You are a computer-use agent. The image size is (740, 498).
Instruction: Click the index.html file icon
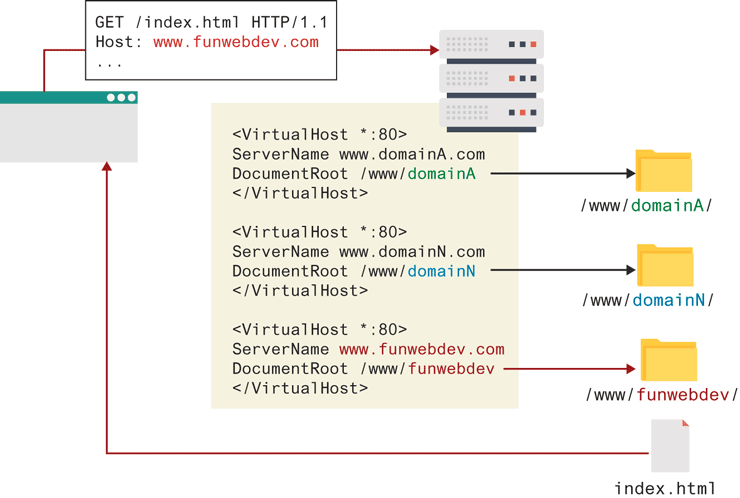[670, 445]
